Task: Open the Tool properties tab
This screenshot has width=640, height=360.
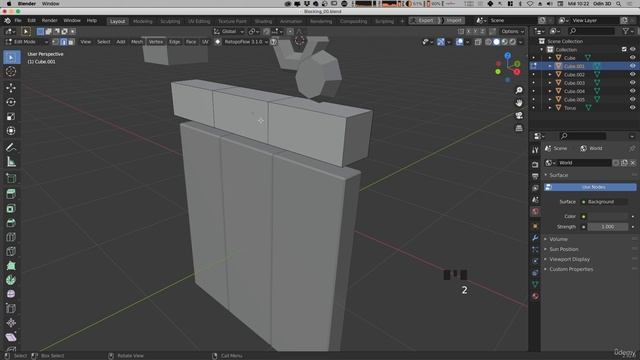Action: (x=535, y=150)
